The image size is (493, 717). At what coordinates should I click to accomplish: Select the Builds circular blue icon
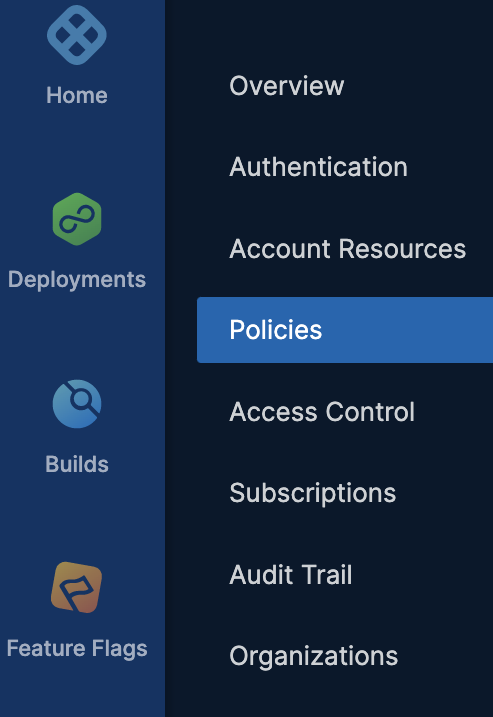(x=77, y=404)
